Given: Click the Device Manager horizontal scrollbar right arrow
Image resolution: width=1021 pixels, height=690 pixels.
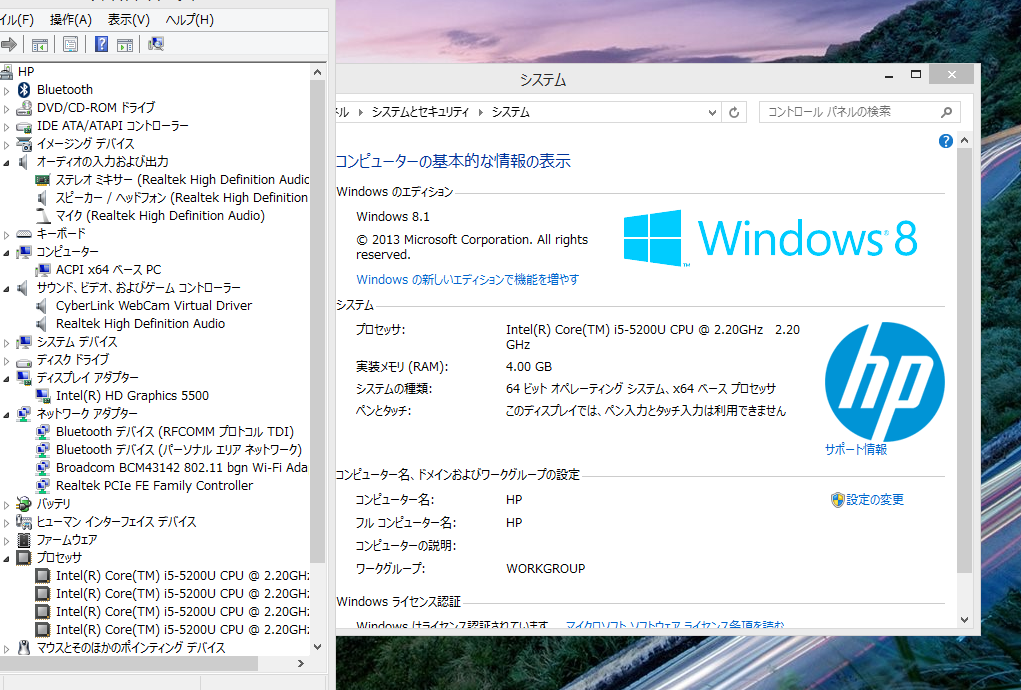Looking at the screenshot, I should pos(301,663).
